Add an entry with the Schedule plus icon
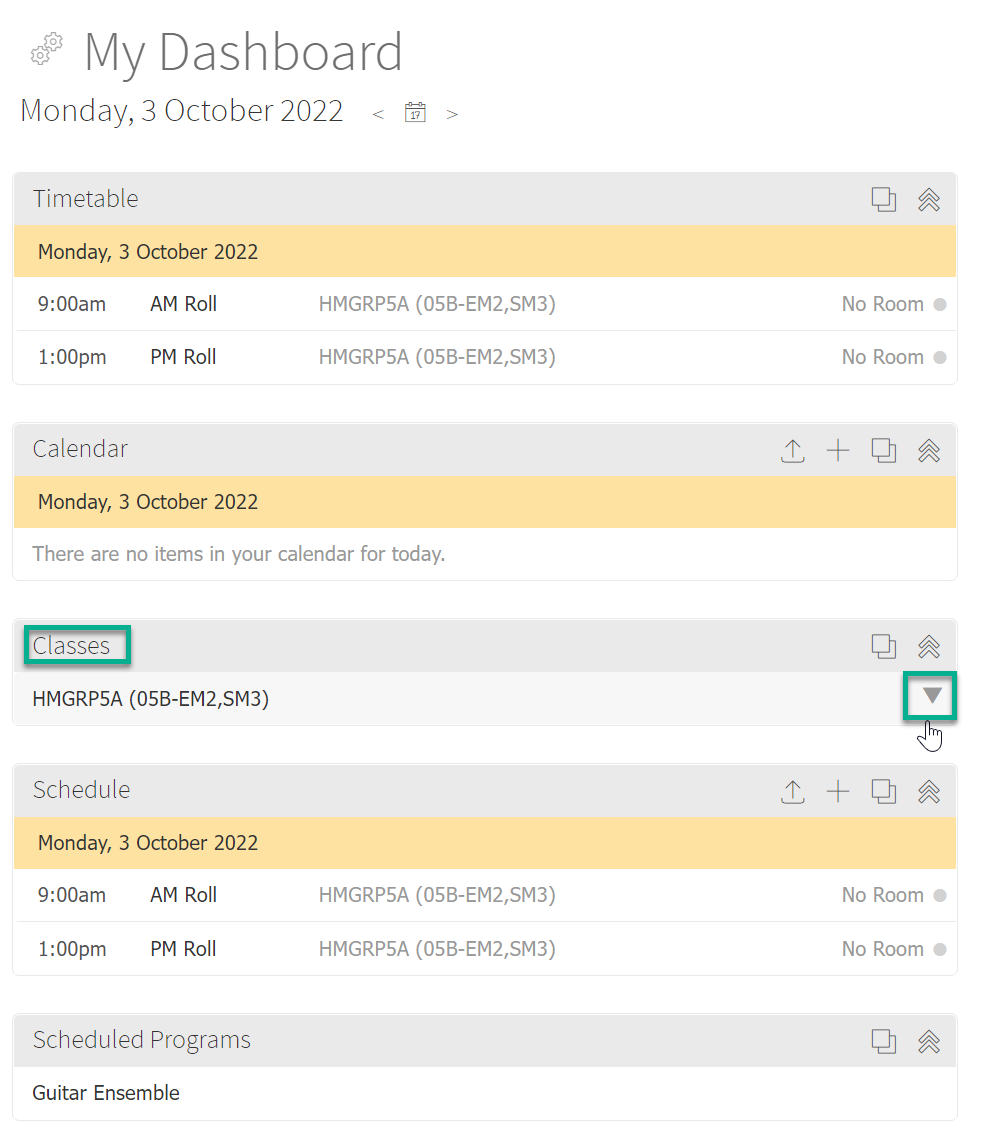982x1136 pixels. [x=838, y=791]
